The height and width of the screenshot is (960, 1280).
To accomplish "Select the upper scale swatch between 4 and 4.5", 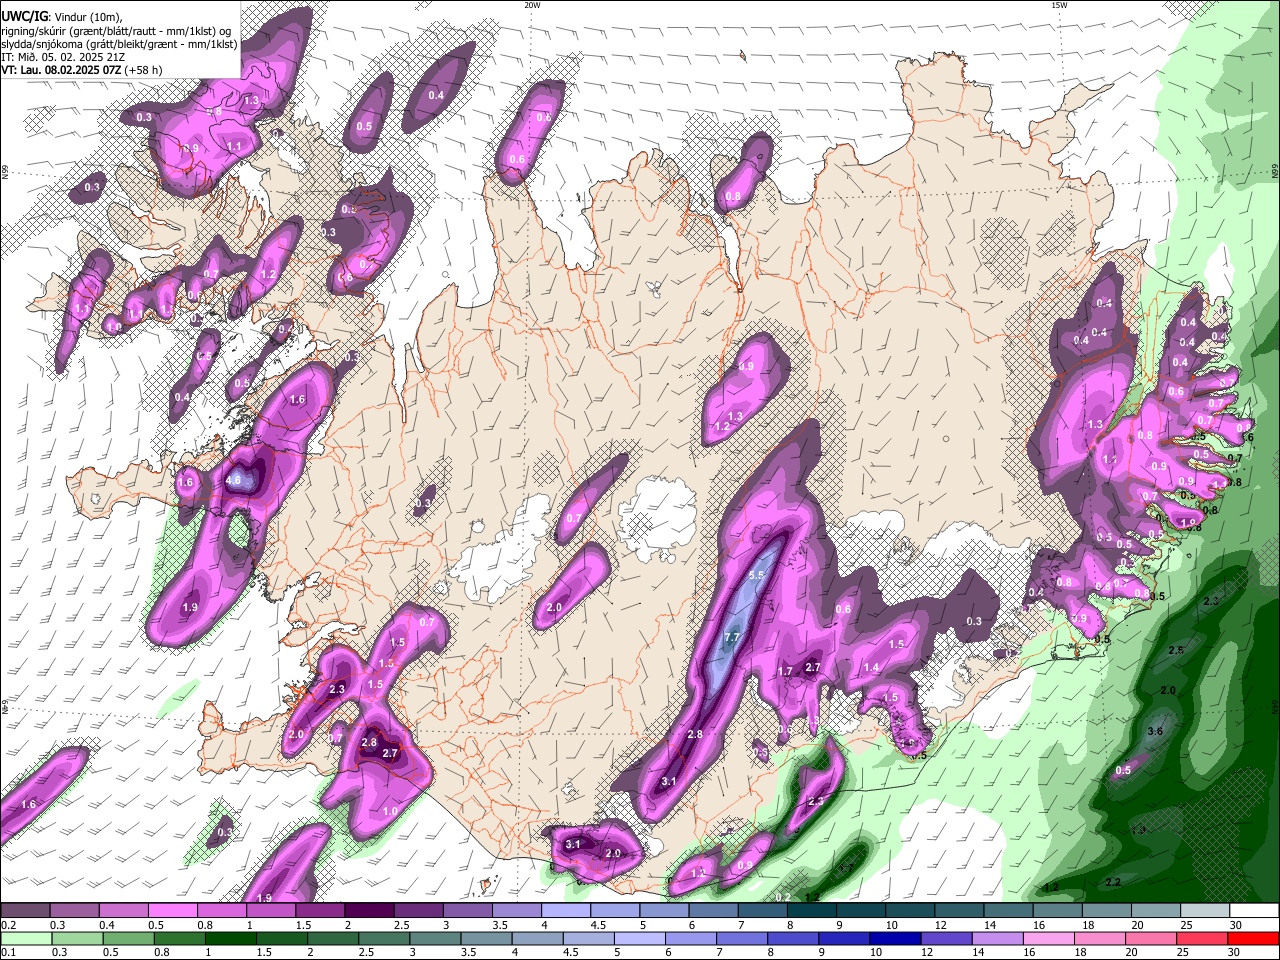I will tap(565, 910).
